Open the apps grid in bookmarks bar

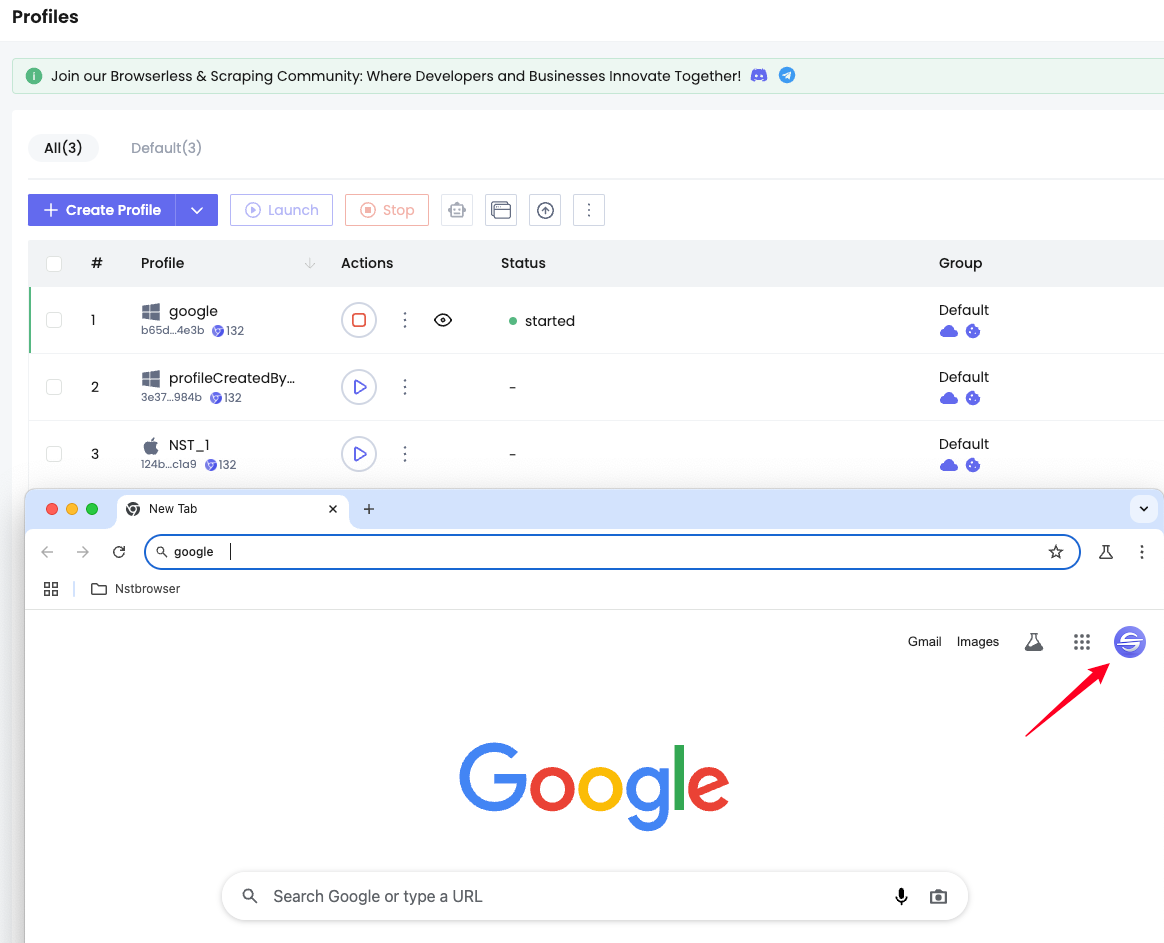(x=51, y=589)
